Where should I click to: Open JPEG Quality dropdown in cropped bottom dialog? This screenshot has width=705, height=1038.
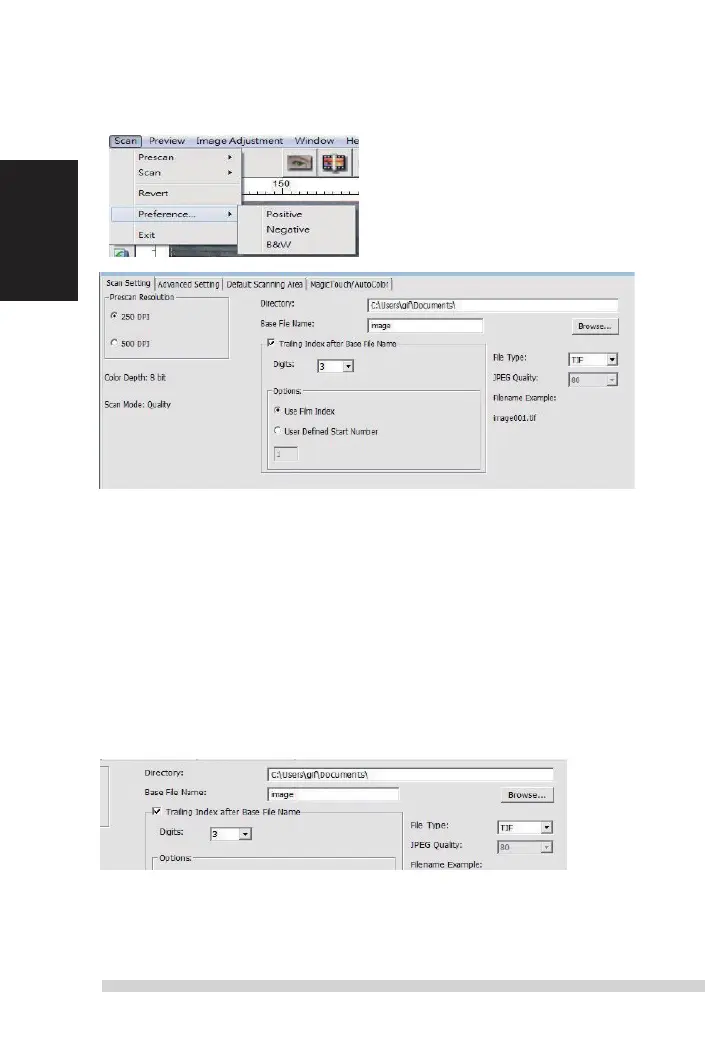[x=547, y=847]
